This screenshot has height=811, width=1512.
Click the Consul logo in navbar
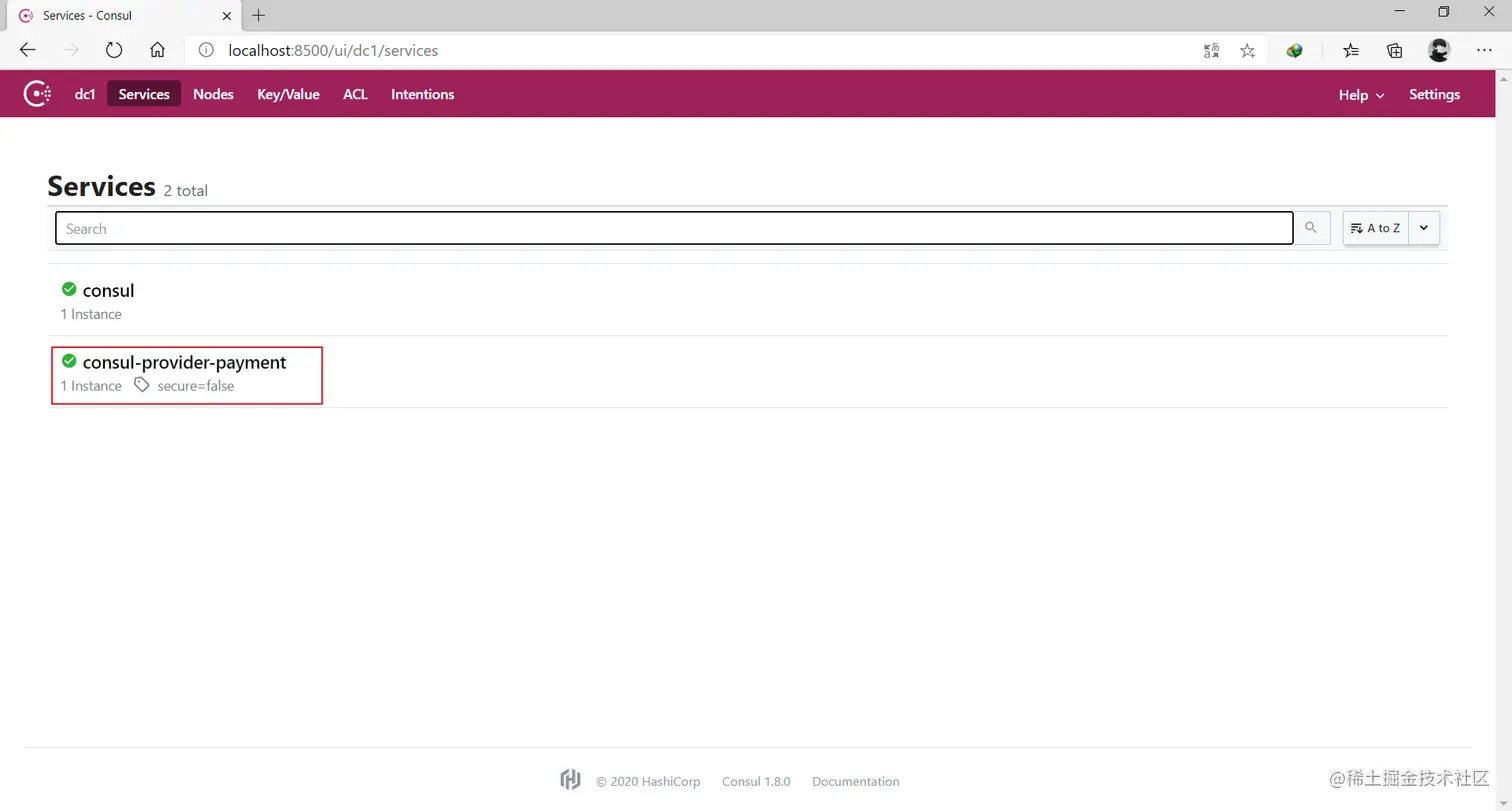(x=37, y=94)
